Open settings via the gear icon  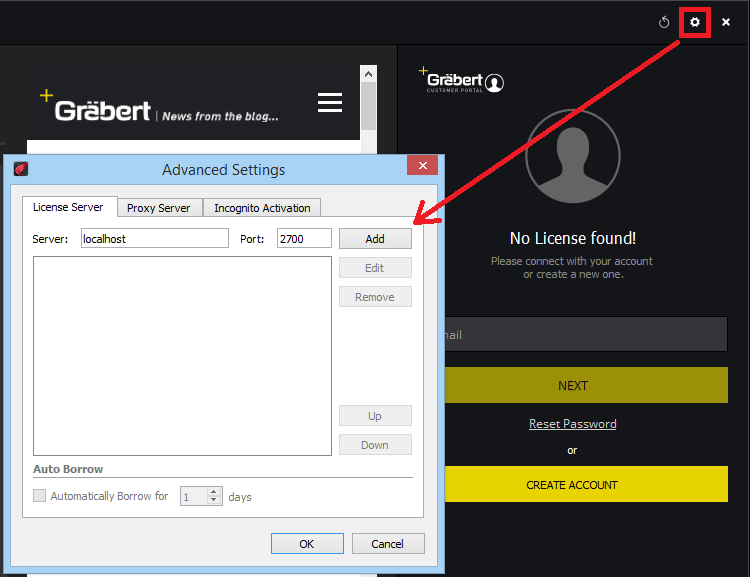click(x=695, y=22)
